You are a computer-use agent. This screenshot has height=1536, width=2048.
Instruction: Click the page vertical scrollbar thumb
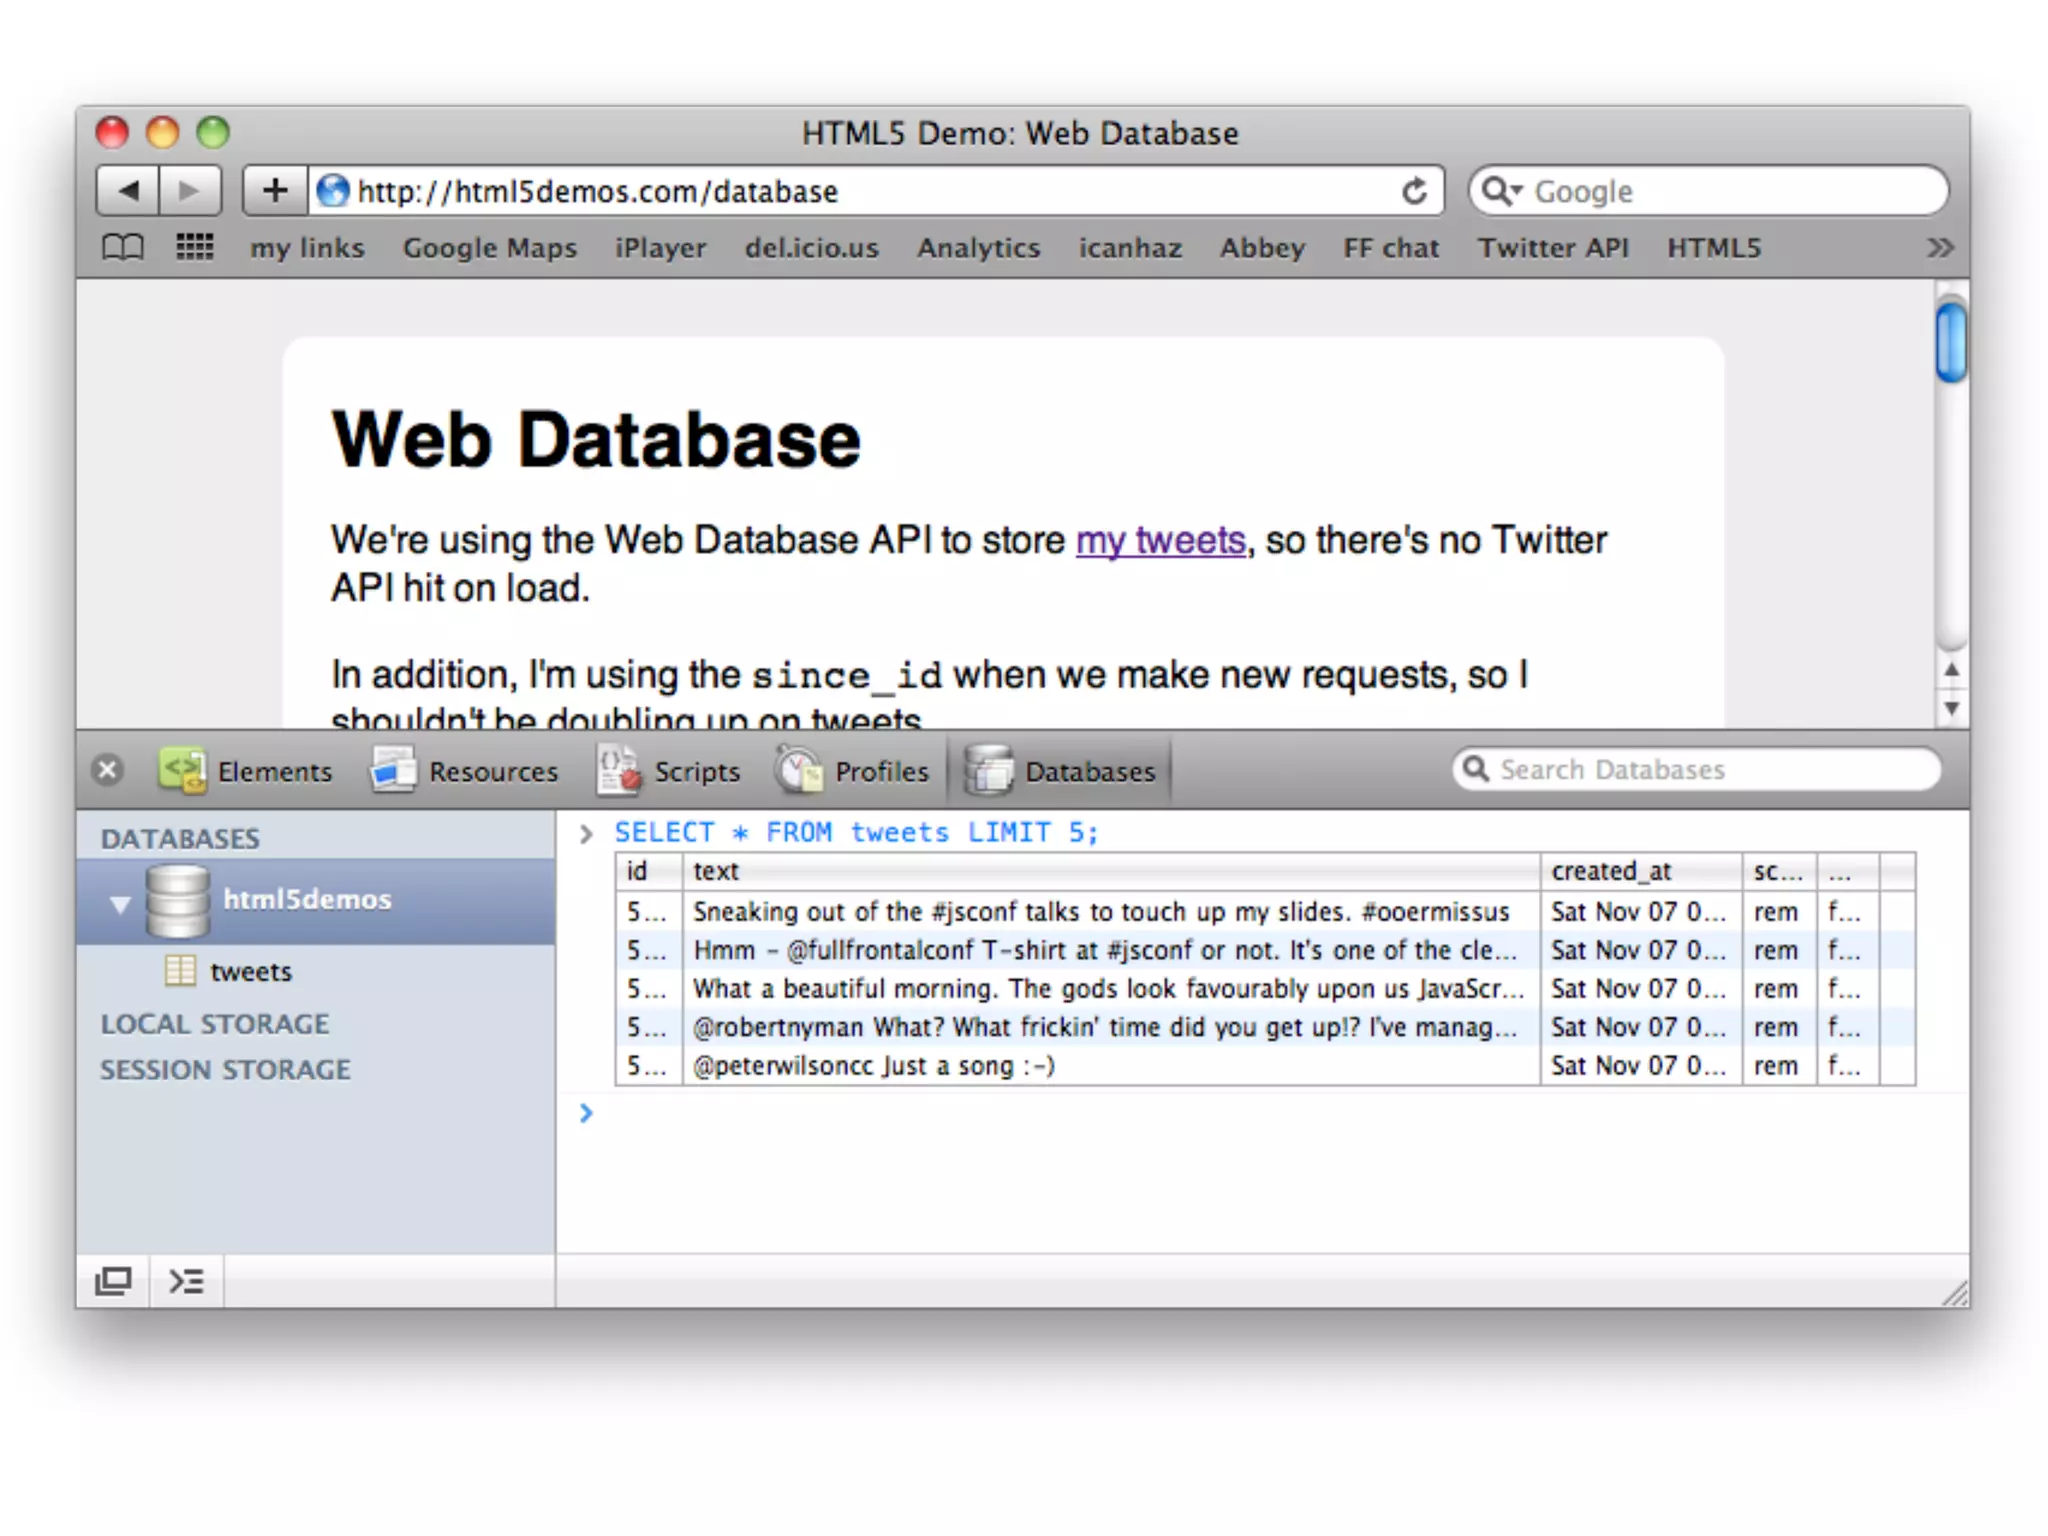pyautogui.click(x=1950, y=343)
